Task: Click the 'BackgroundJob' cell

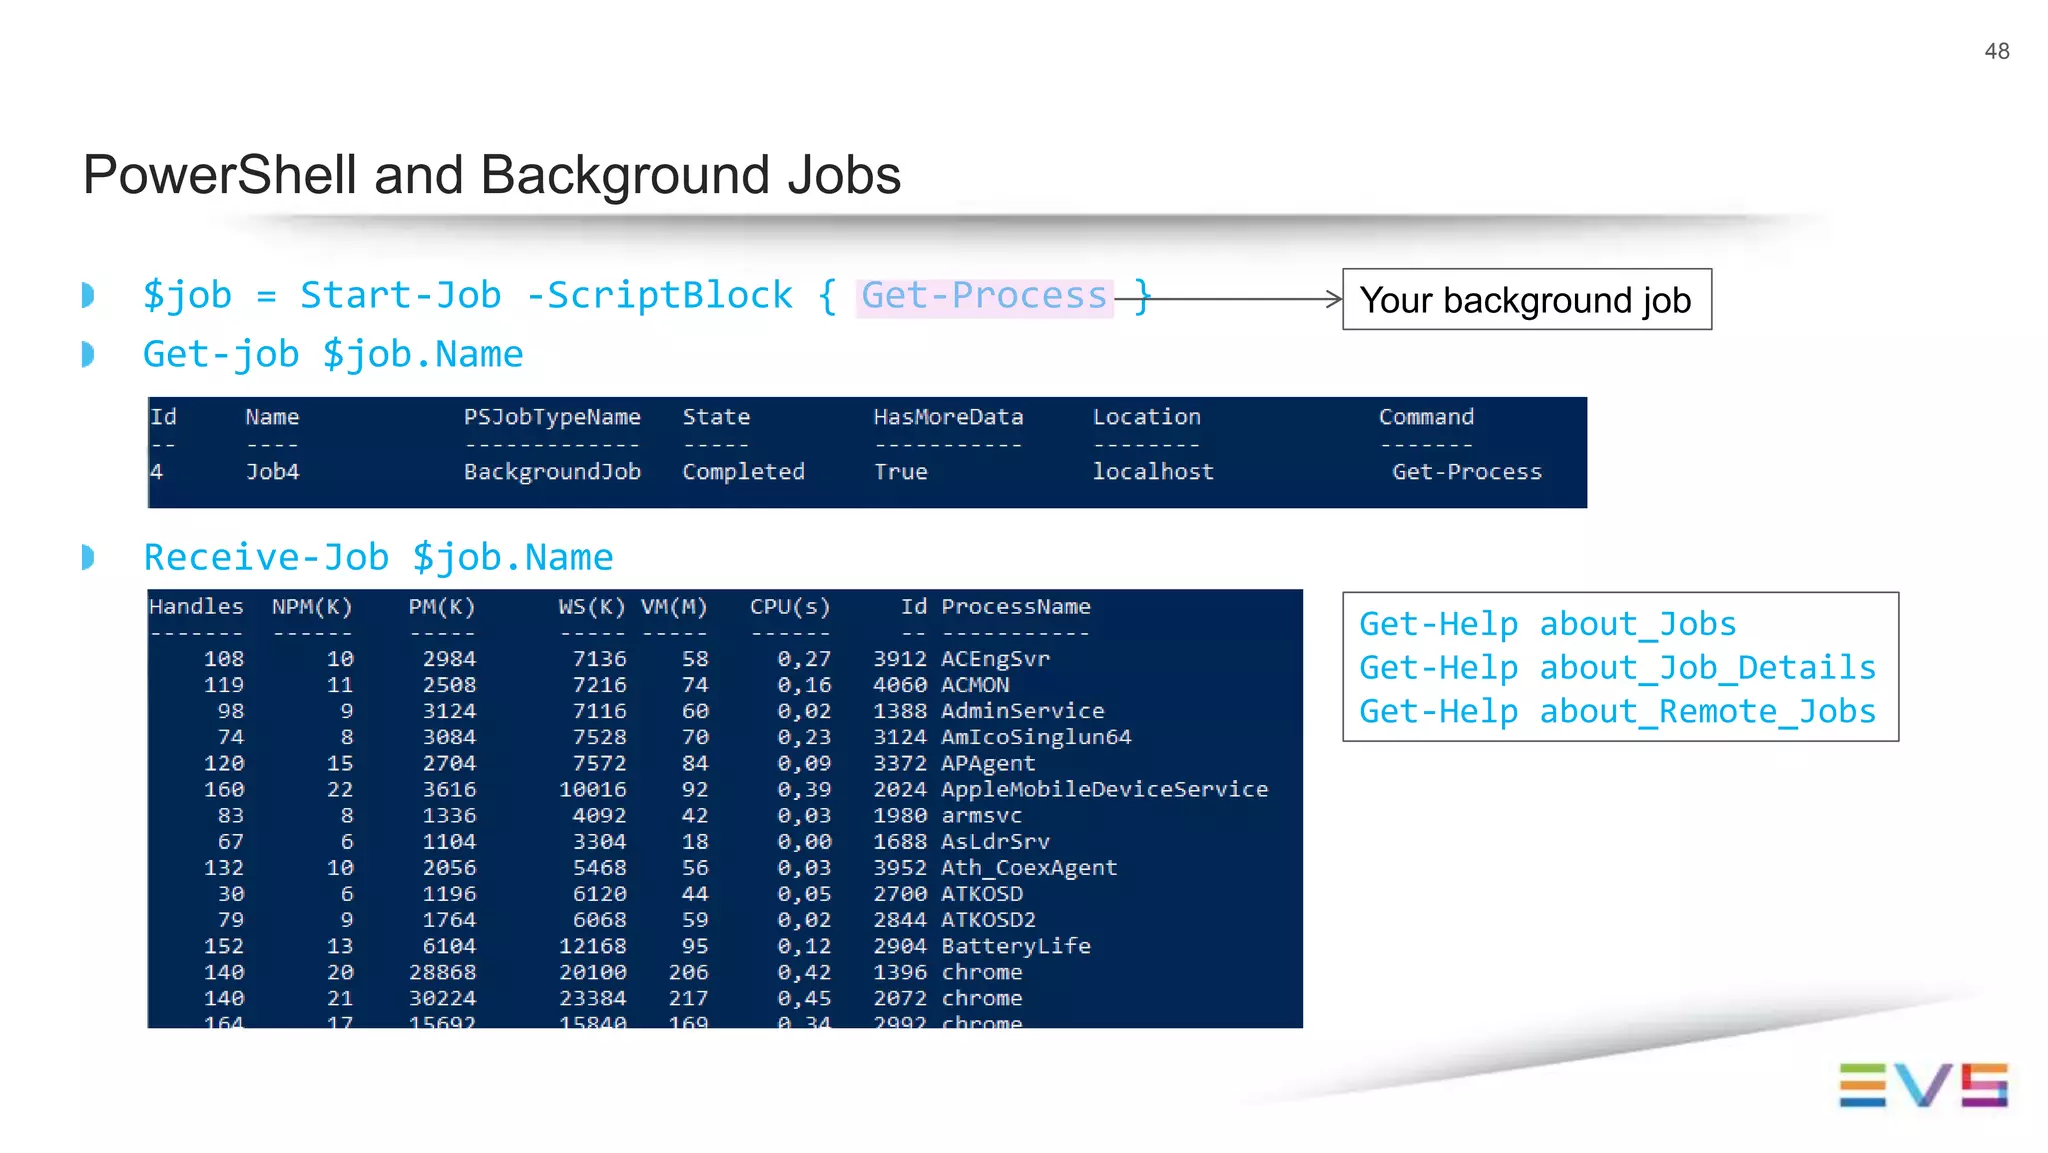Action: pyautogui.click(x=552, y=472)
